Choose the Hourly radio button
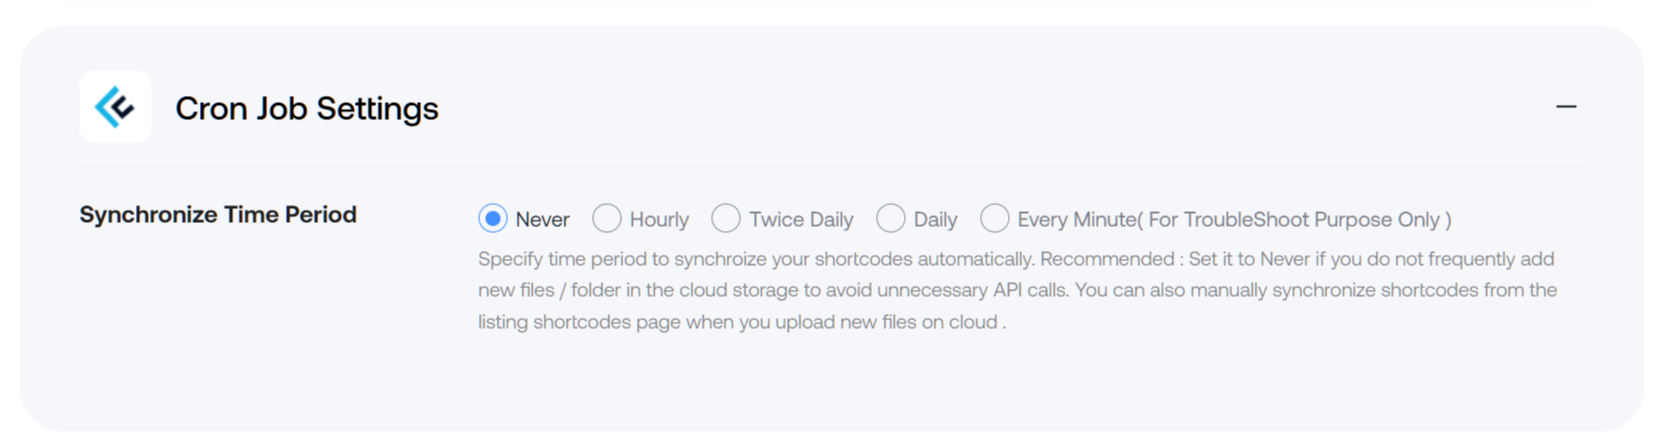The height and width of the screenshot is (447, 1668). (607, 218)
